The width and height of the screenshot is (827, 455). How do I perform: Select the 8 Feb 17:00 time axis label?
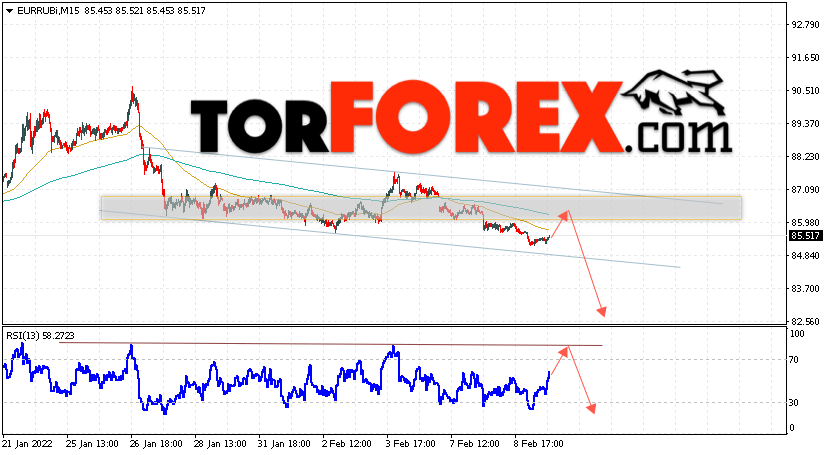(540, 443)
